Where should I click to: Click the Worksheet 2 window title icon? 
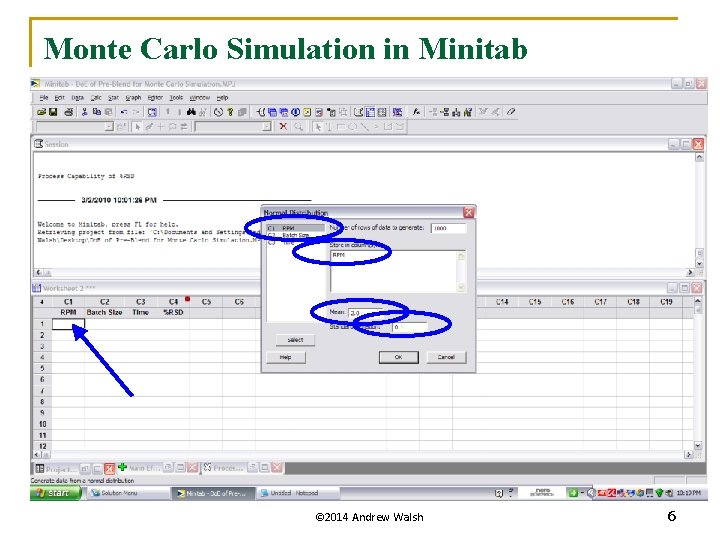pos(37,288)
